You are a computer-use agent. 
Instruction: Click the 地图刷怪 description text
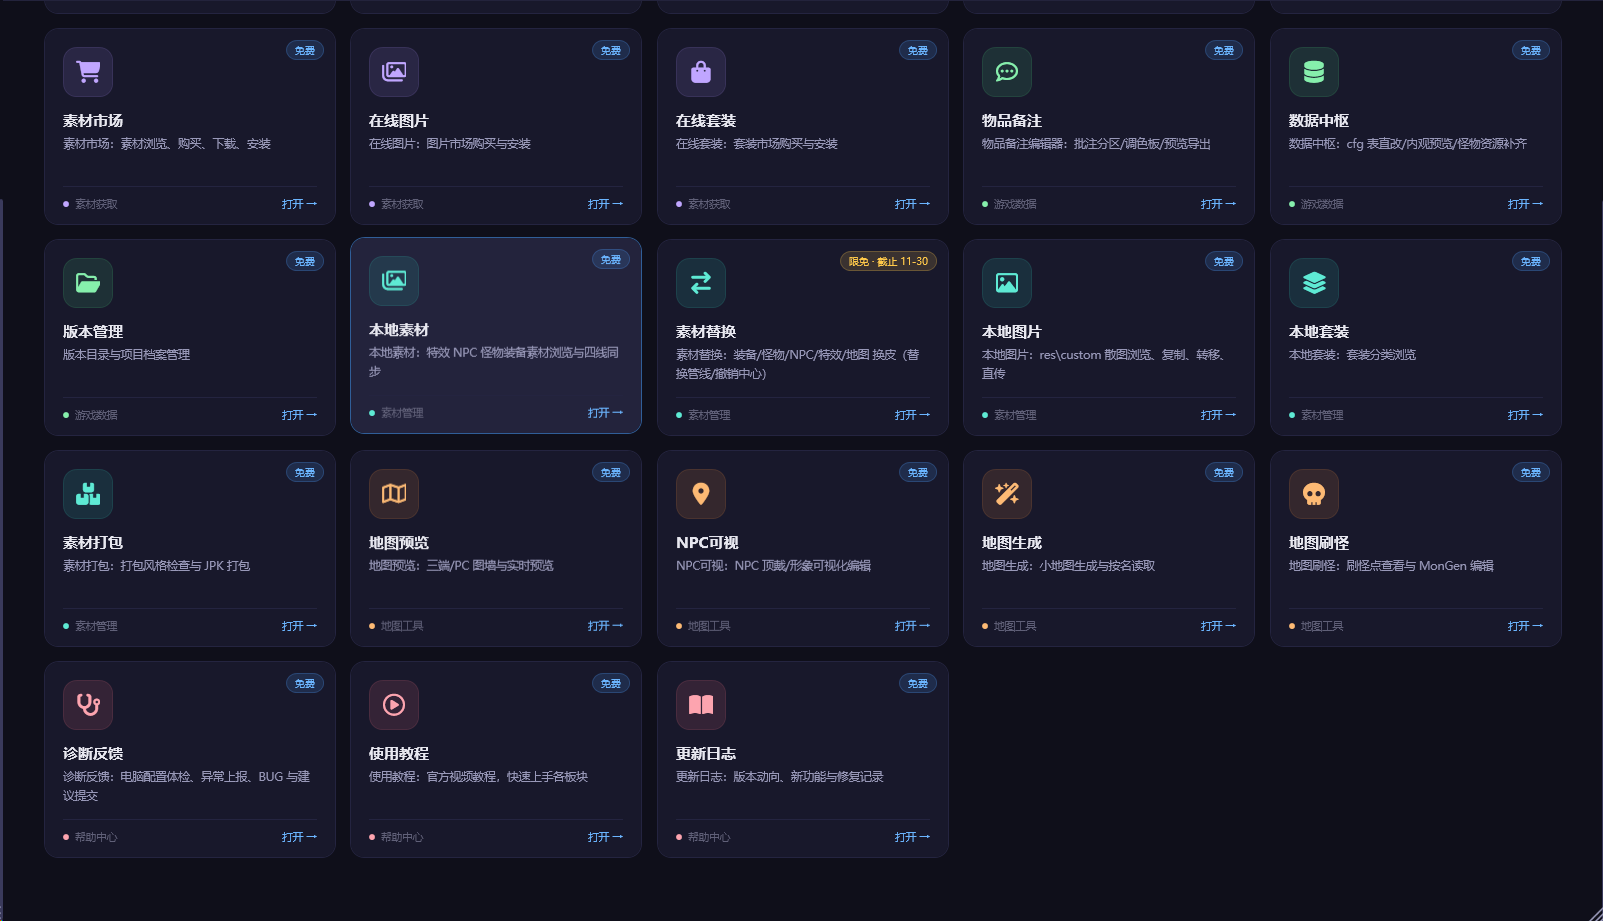[1391, 566]
